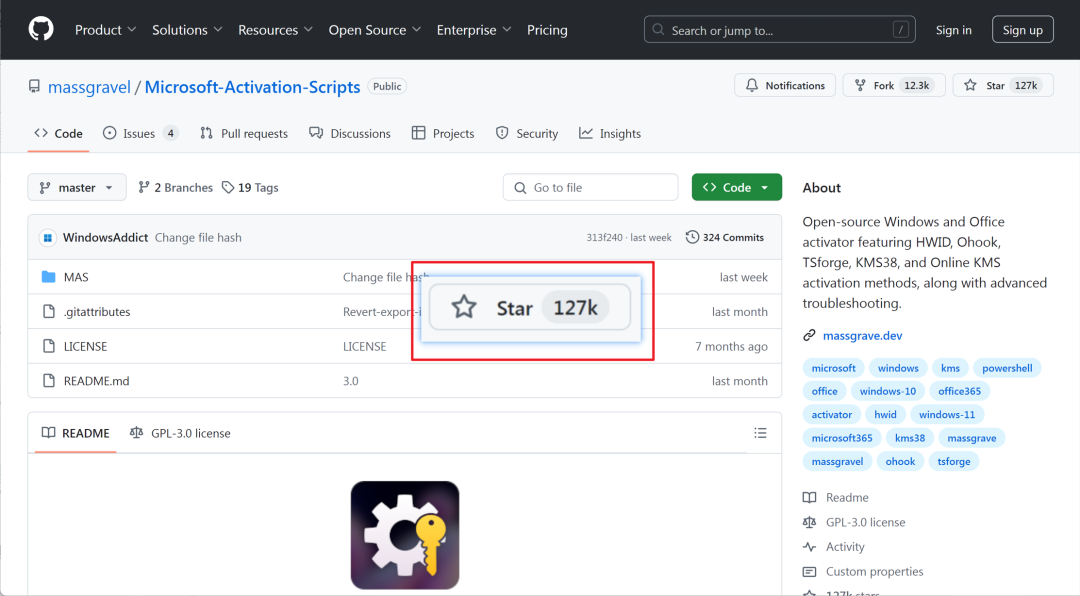Image resolution: width=1080 pixels, height=596 pixels.
Task: Click the windows topic tag
Action: pos(898,368)
